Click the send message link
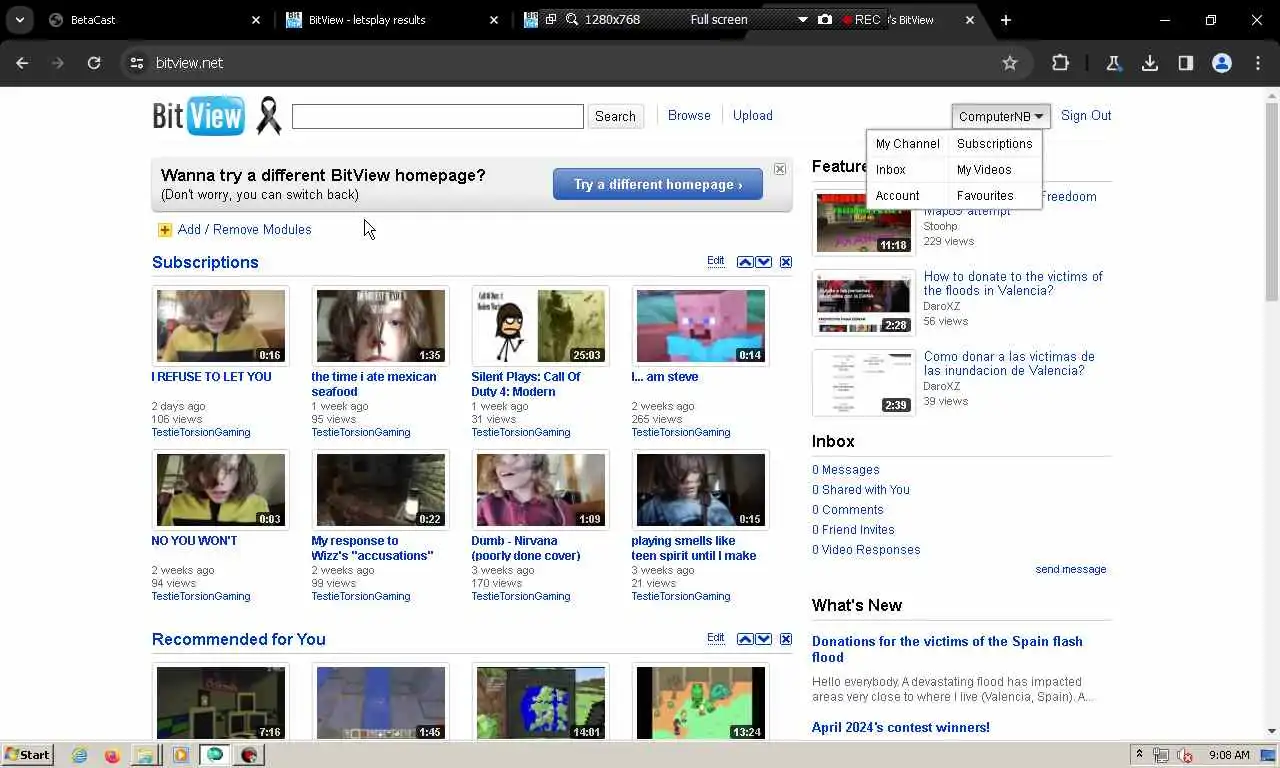 (1070, 569)
